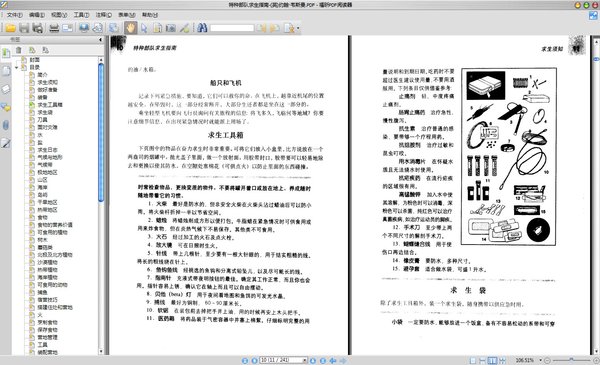Select the 热带地区 bookmark
This screenshot has width=600, height=365.
tap(47, 210)
